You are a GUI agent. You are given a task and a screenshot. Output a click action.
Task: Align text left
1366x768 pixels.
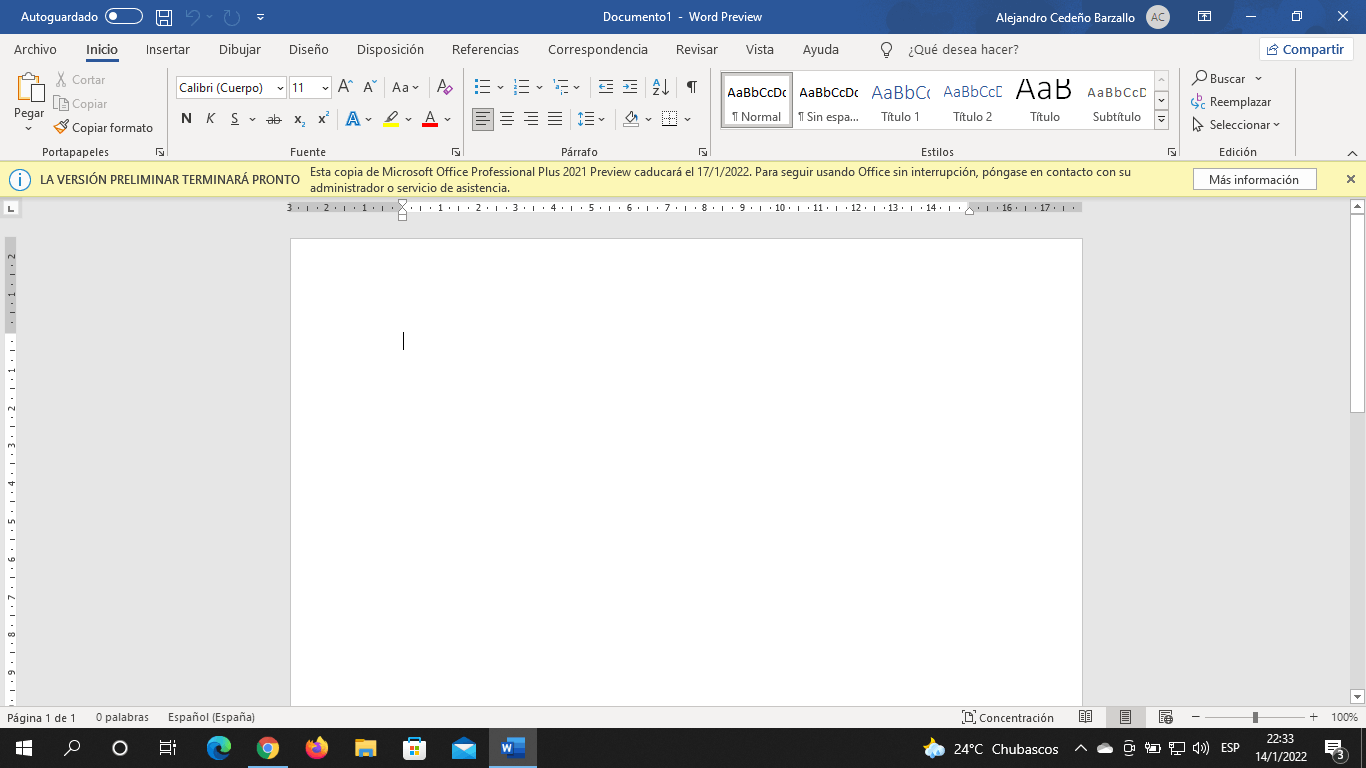click(483, 119)
